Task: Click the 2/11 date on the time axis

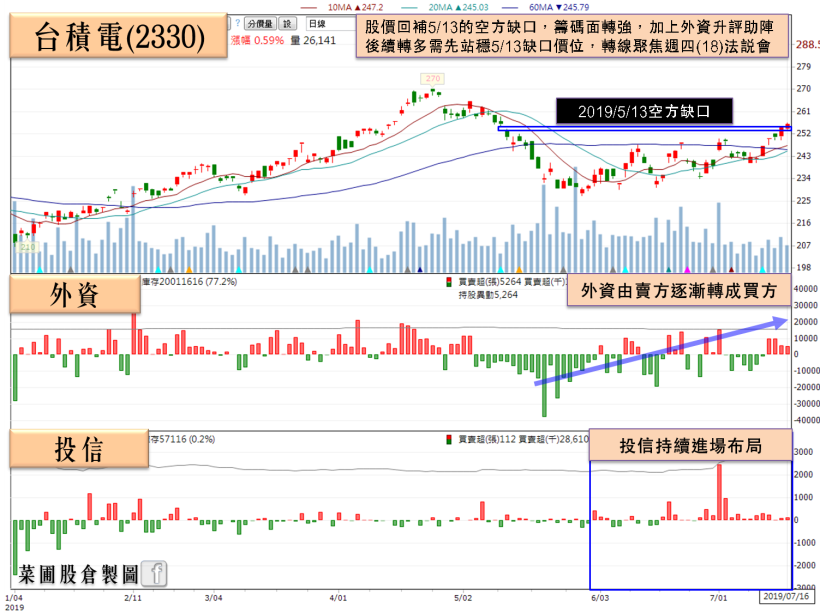Action: pos(133,597)
